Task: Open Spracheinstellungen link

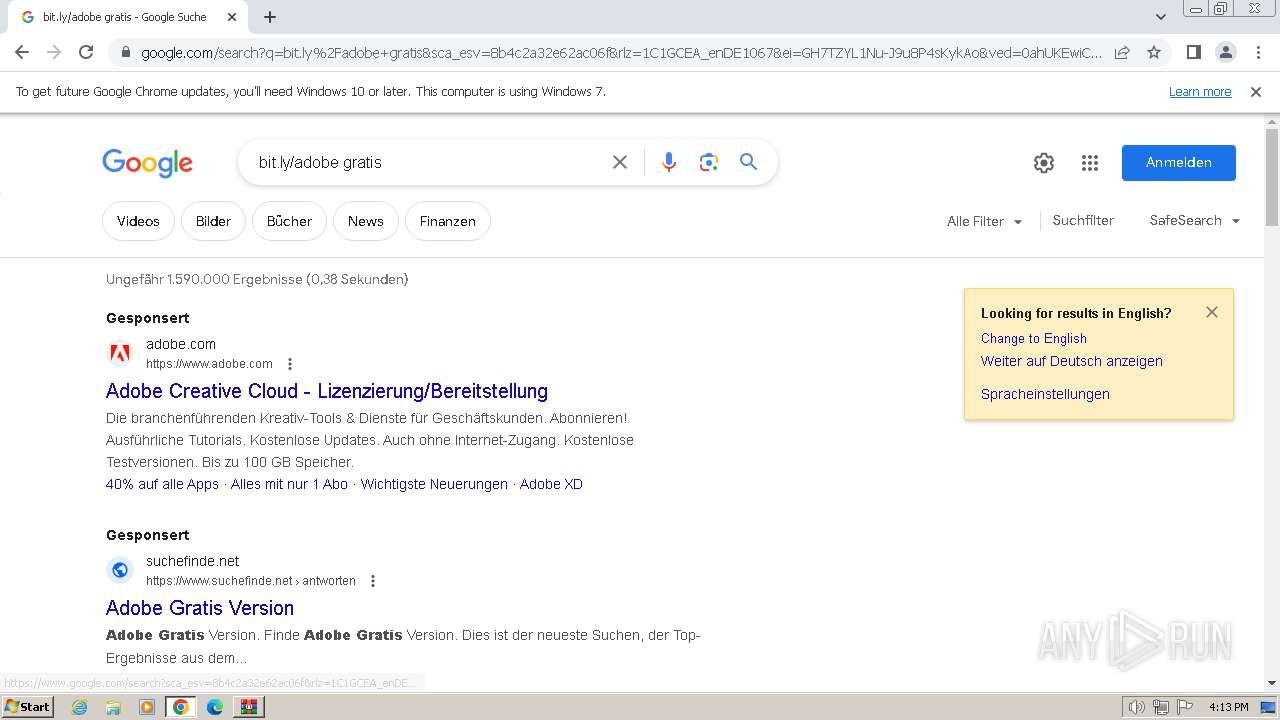Action: pyautogui.click(x=1045, y=394)
